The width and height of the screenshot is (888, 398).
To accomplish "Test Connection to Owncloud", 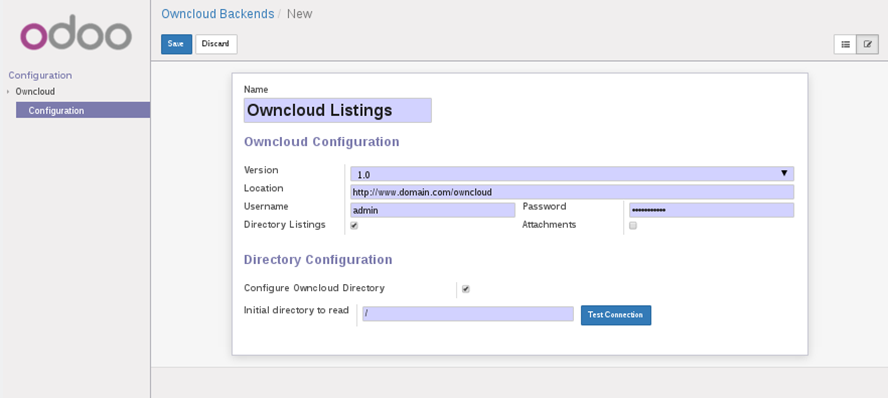I will tap(616, 315).
